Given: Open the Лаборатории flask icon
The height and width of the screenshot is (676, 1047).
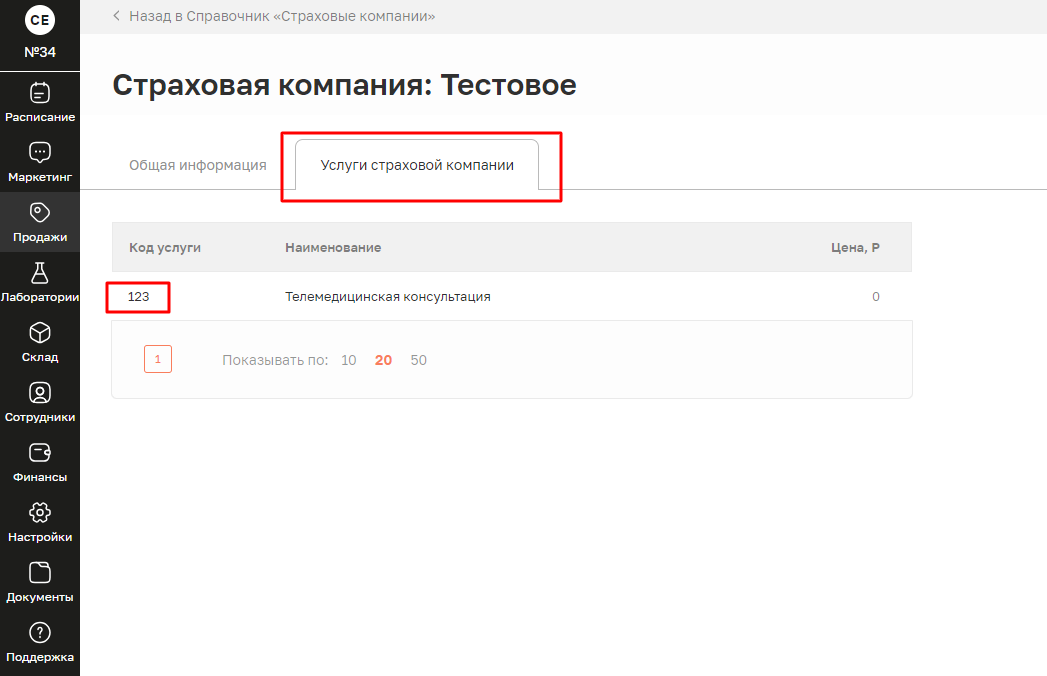Looking at the screenshot, I should 39,273.
